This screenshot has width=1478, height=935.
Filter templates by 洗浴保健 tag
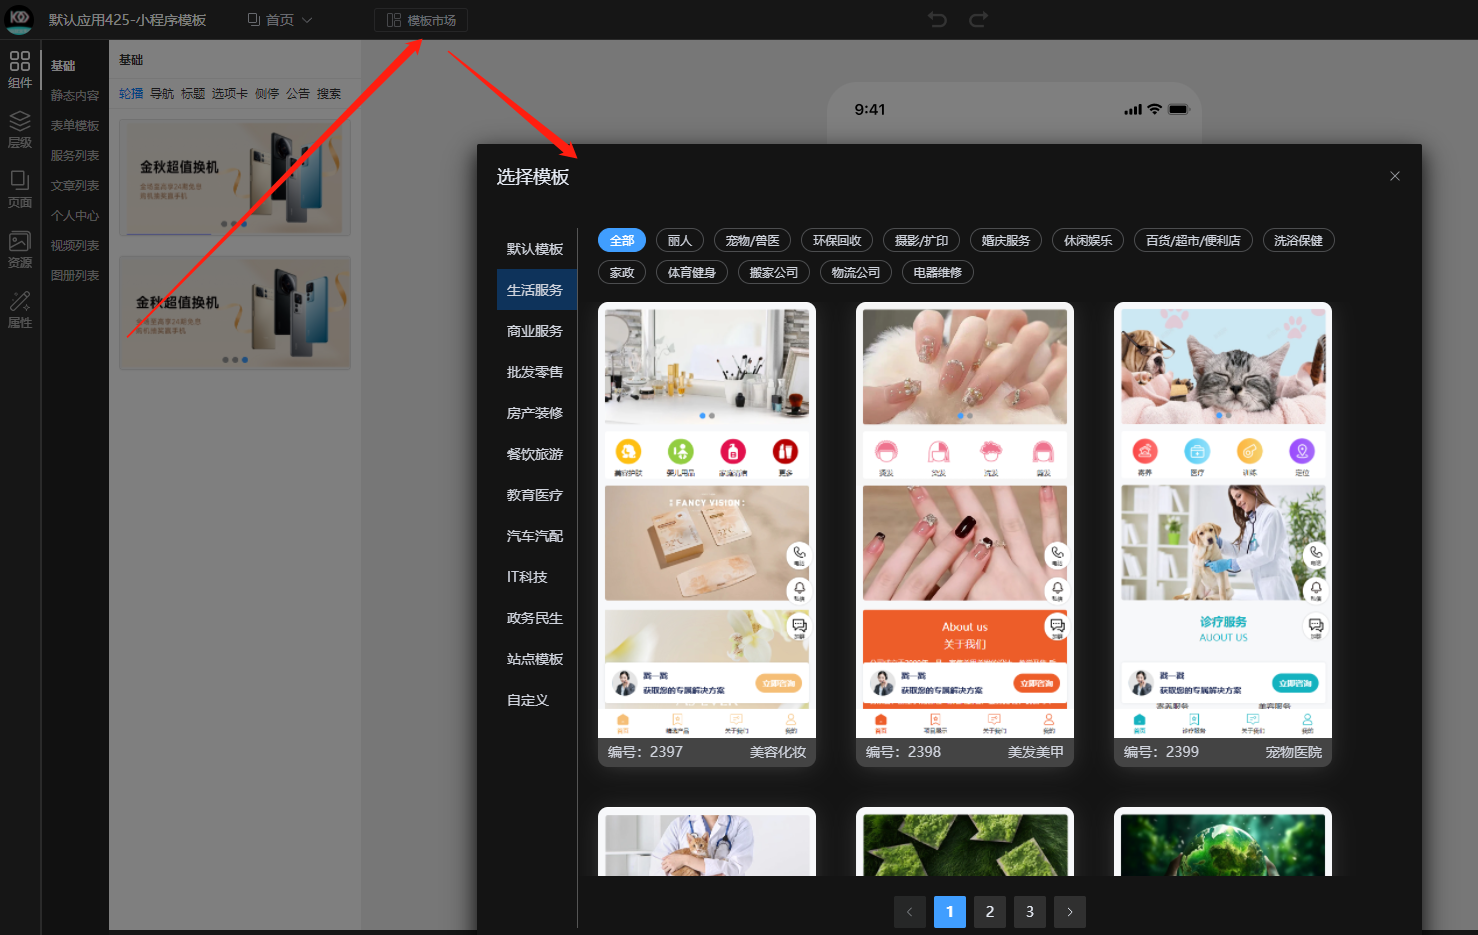1298,240
